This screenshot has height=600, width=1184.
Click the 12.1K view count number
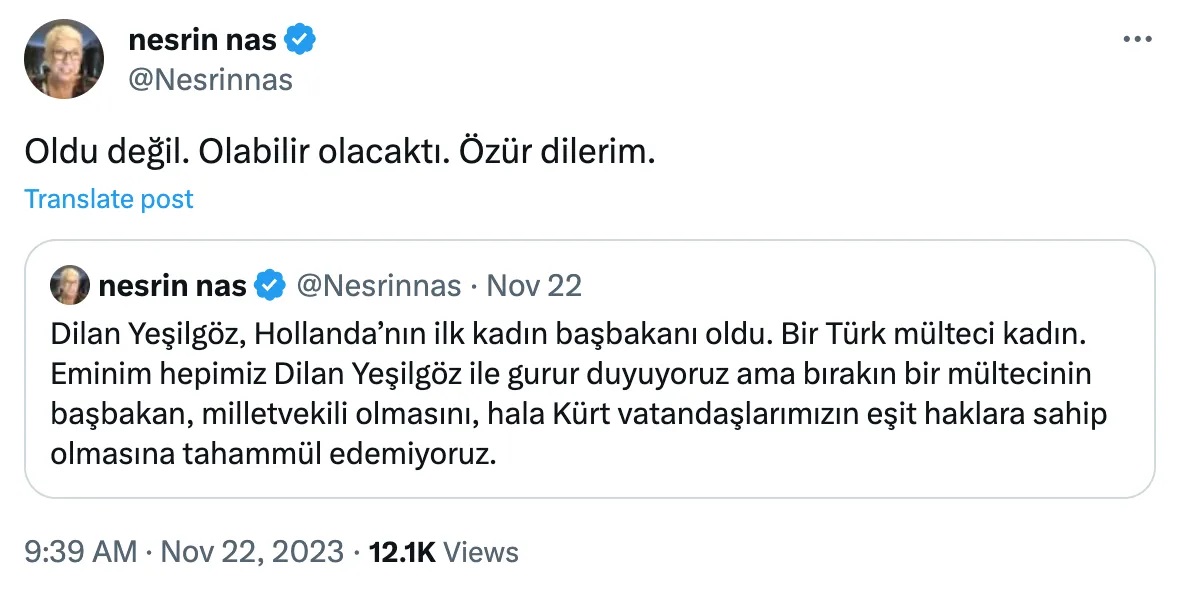coord(402,552)
